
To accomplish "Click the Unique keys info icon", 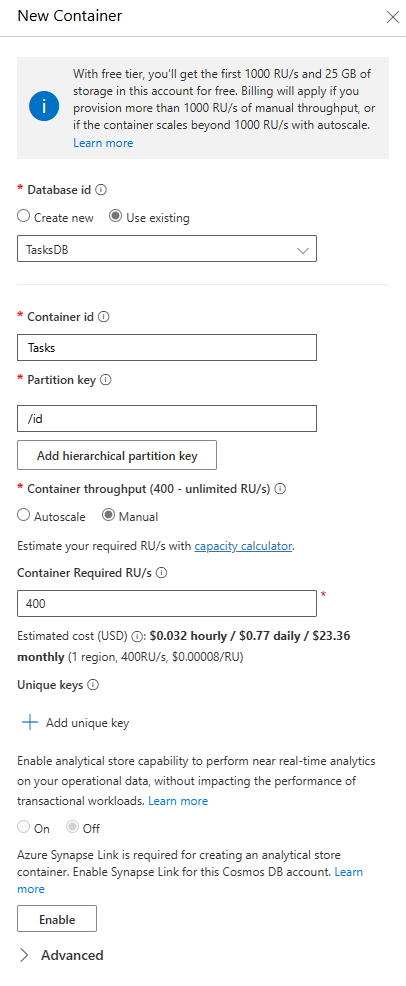I will 93,685.
